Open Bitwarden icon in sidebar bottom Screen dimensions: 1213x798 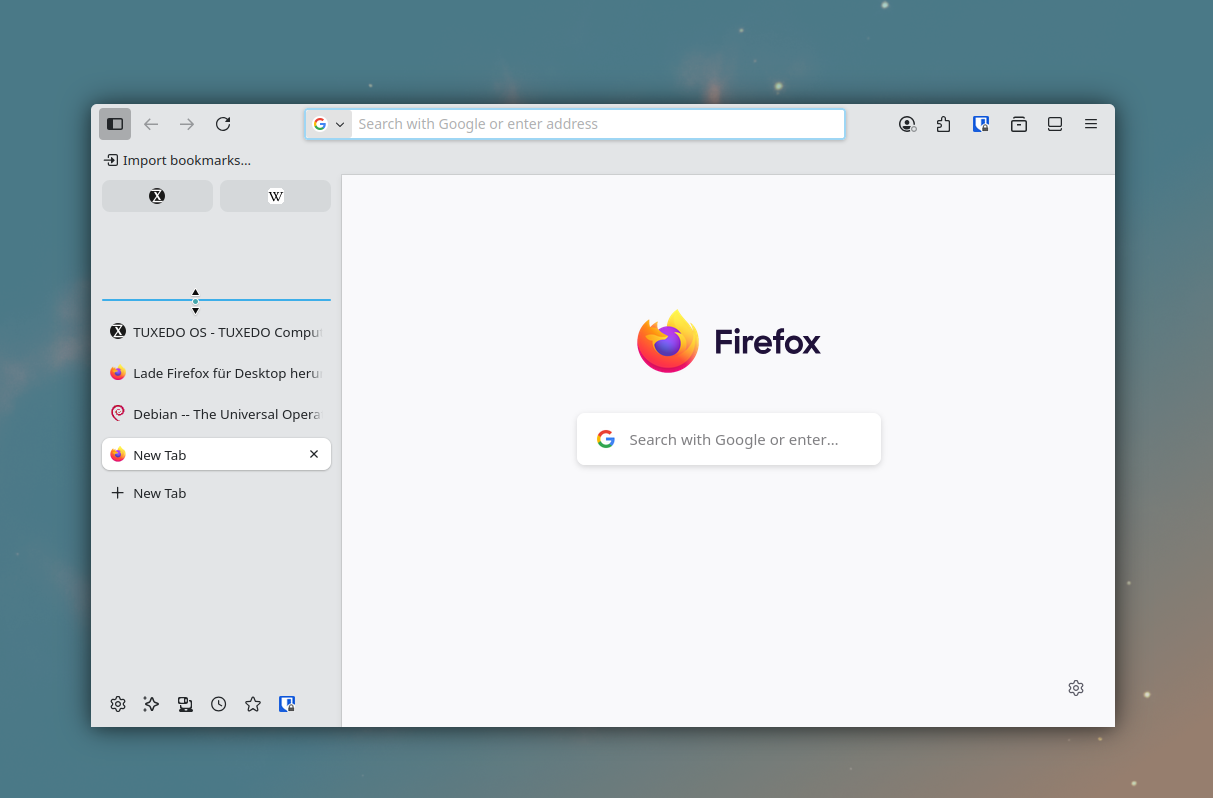287,704
